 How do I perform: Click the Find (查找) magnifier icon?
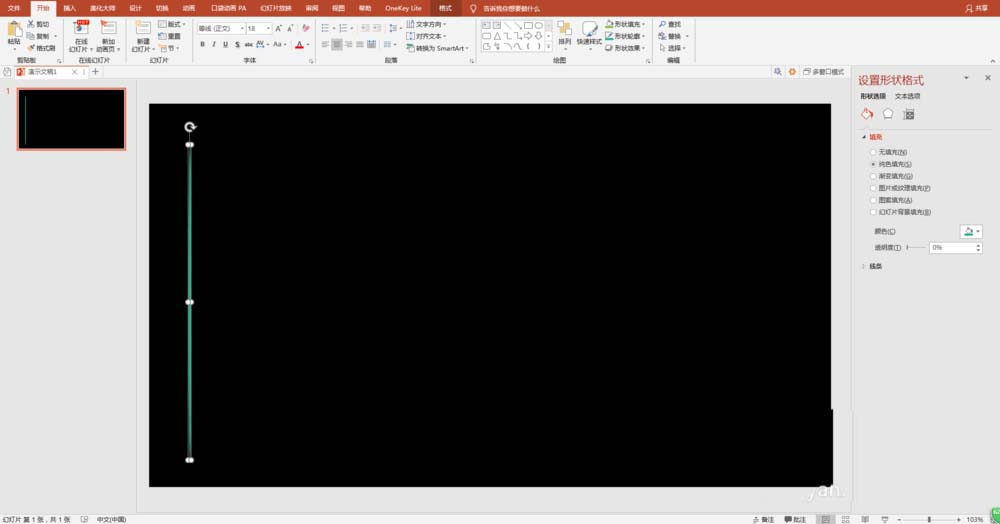663,24
